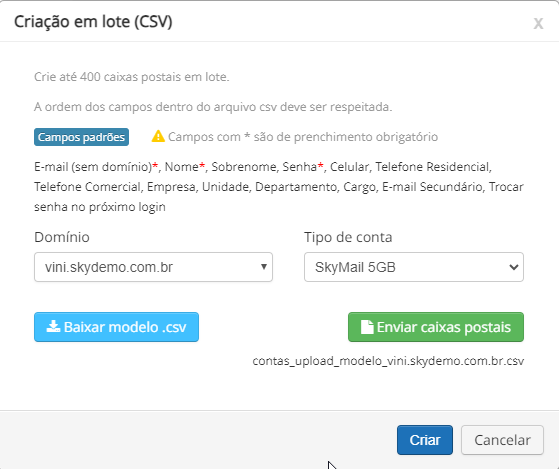Click the arrow of the Domínio select

[x=264, y=267]
